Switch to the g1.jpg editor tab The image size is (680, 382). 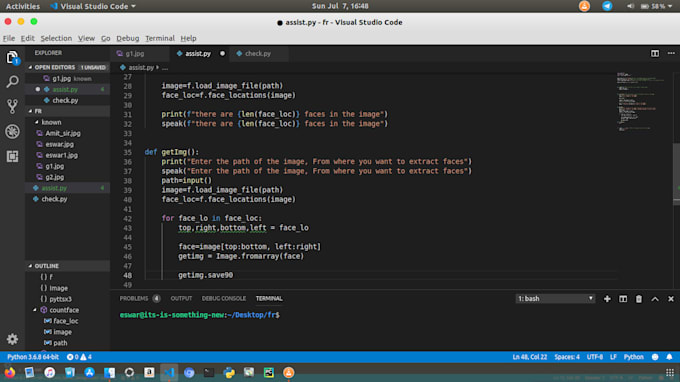click(139, 54)
